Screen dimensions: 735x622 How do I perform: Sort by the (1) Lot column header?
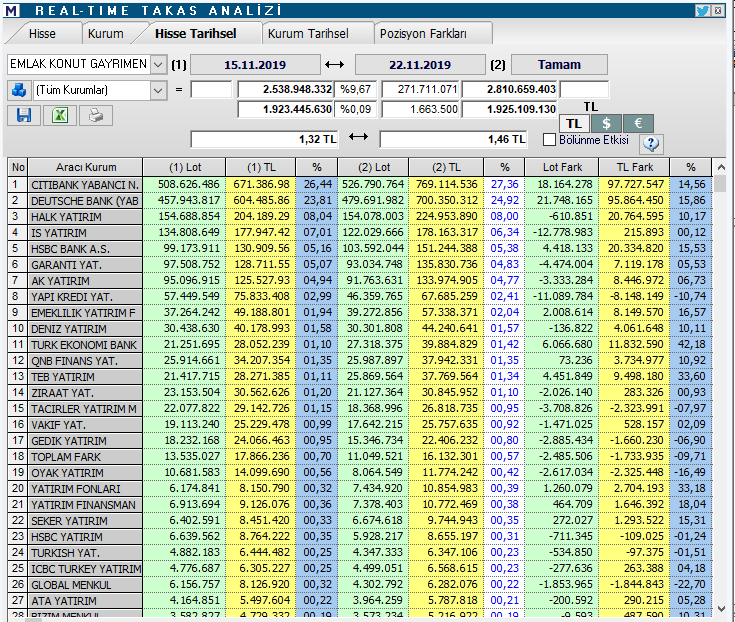pyautogui.click(x=185, y=167)
